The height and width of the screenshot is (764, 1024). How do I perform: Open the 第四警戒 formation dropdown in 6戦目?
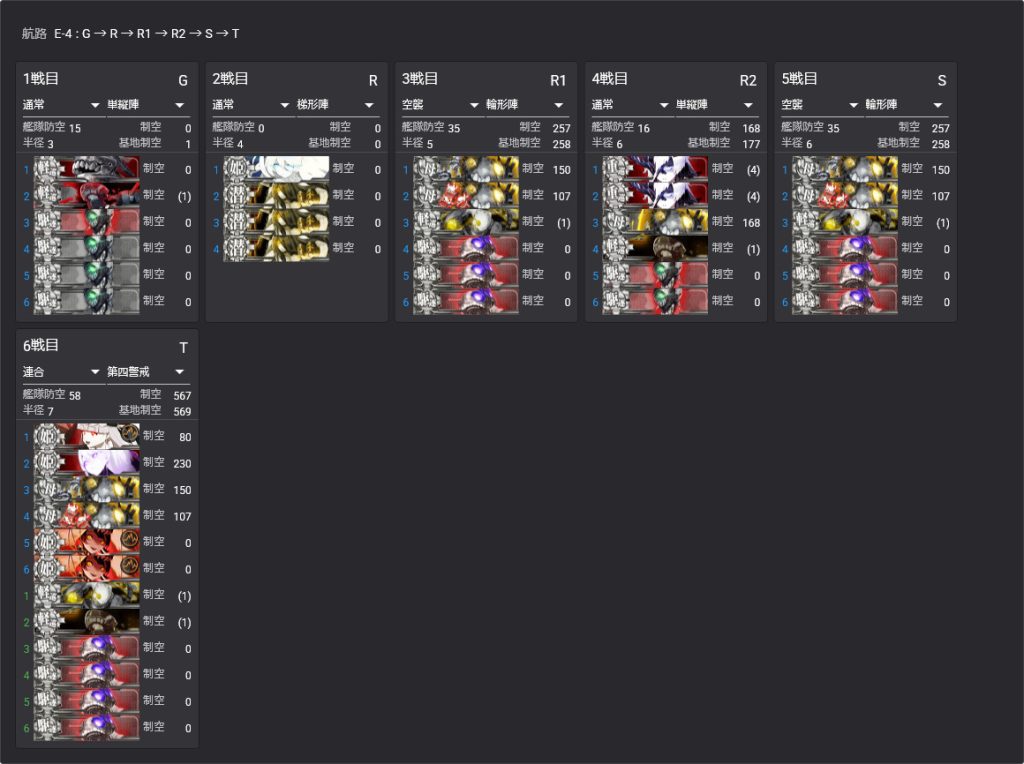pos(147,372)
